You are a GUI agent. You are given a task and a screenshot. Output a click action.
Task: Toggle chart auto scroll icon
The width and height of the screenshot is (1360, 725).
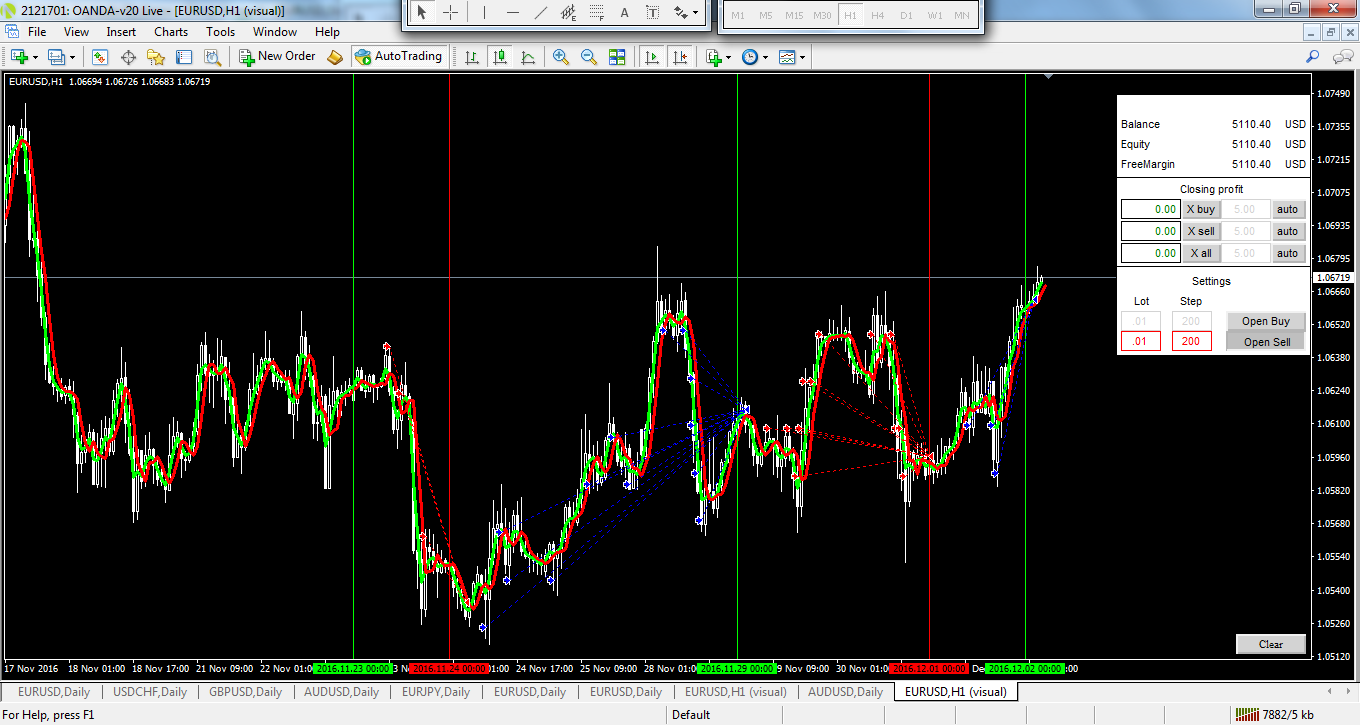(x=652, y=57)
